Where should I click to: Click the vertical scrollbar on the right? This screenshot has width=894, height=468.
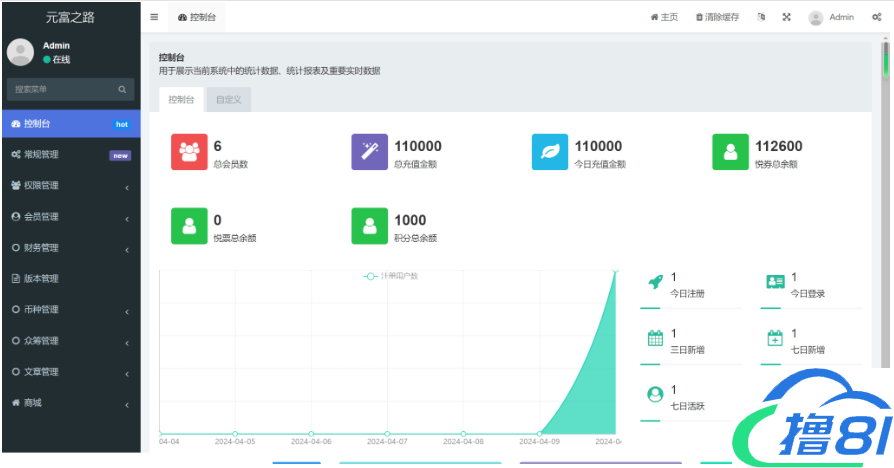click(x=884, y=60)
